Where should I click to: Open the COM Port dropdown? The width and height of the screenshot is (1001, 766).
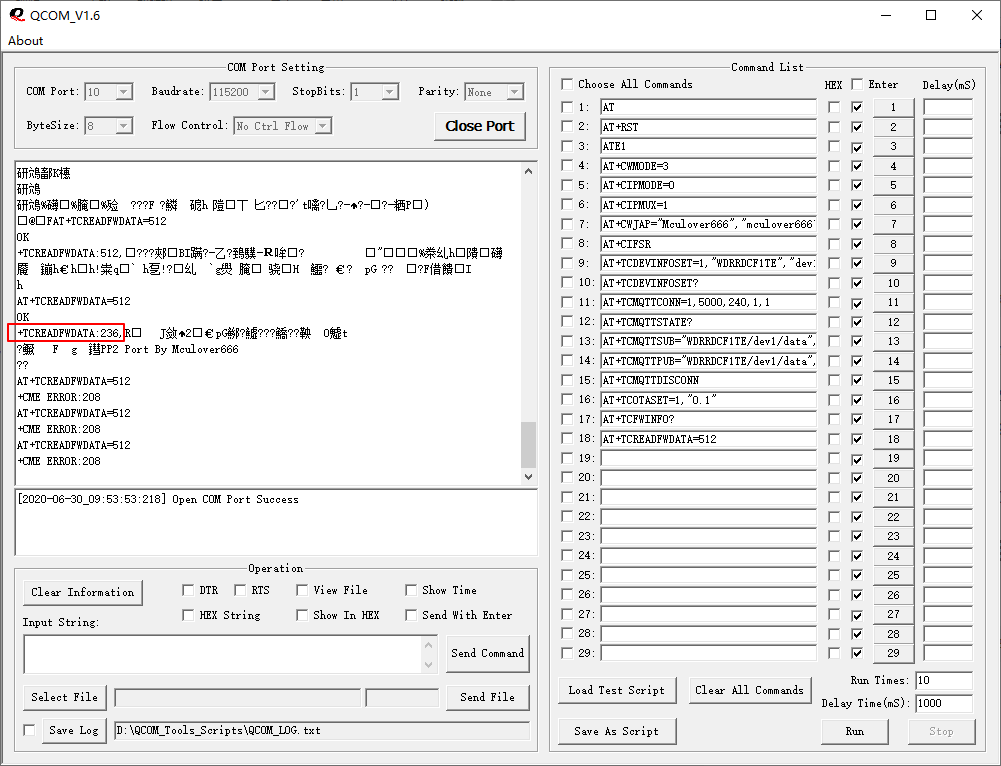click(x=124, y=92)
